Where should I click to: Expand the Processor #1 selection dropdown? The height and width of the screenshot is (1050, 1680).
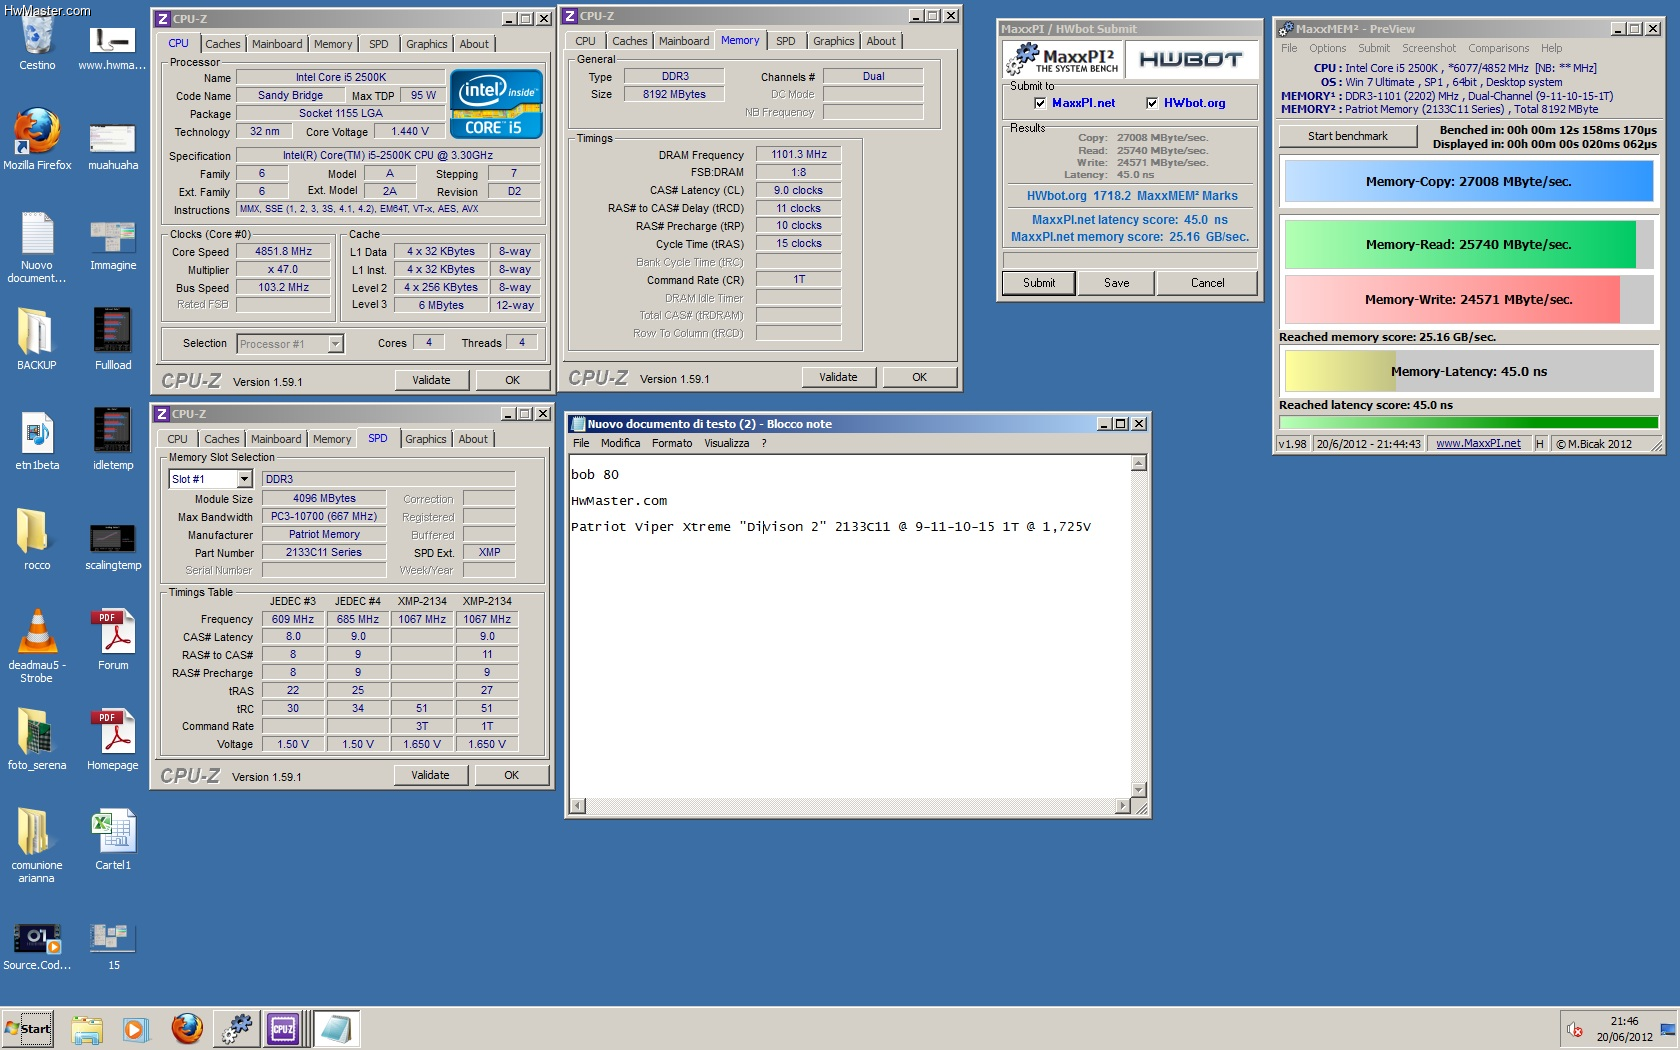click(x=336, y=344)
